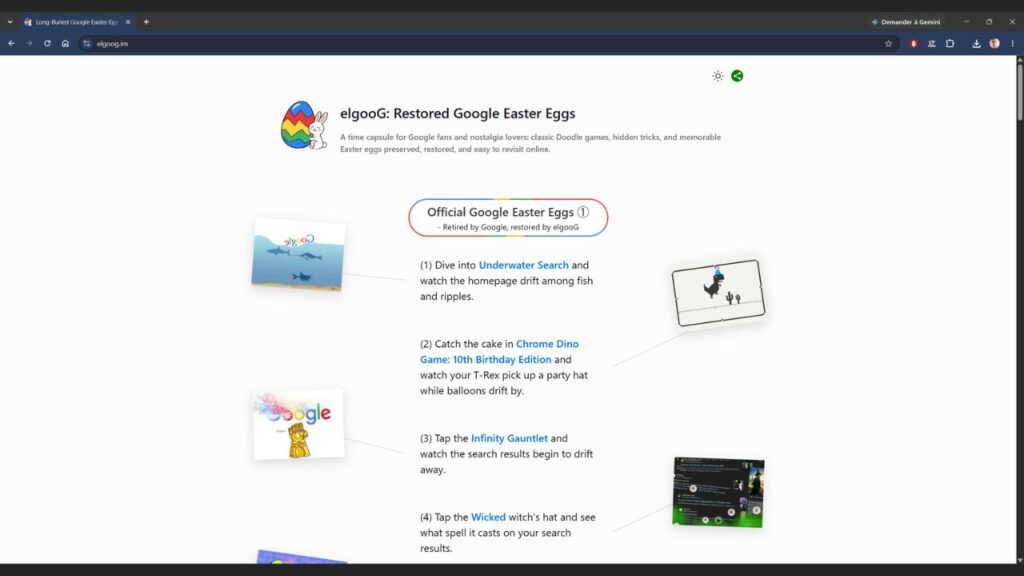Viewport: 1024px width, 576px height.
Task: Click the green Wicked search thumbnail
Action: tap(718, 492)
